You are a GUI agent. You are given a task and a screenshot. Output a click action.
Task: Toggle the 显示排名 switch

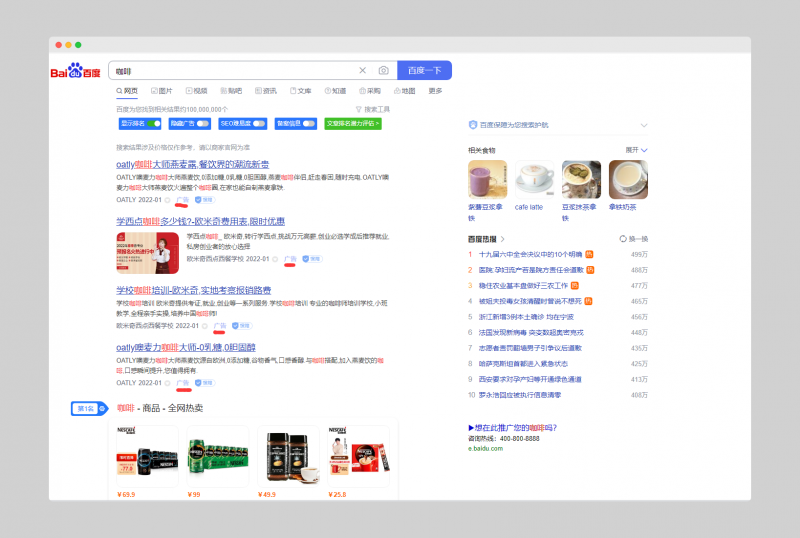(x=153, y=123)
